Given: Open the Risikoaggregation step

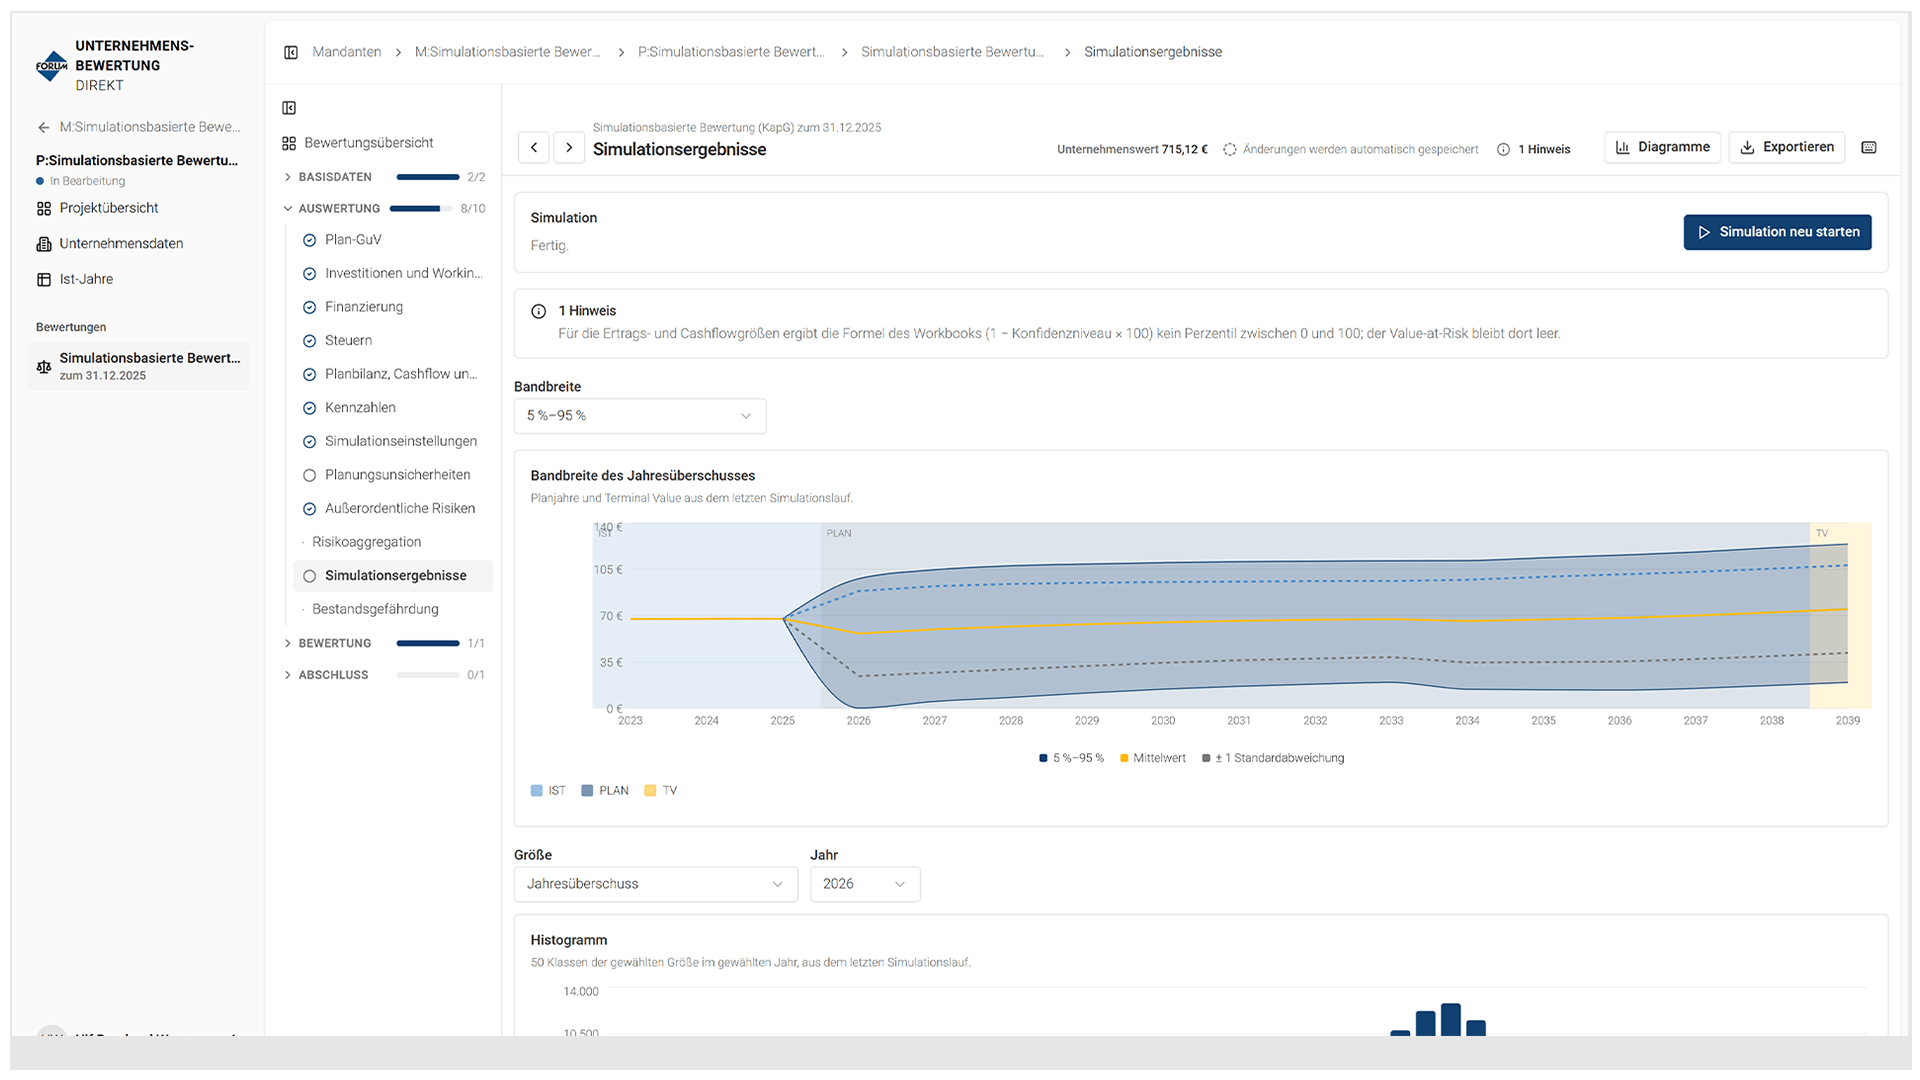Looking at the screenshot, I should 393,542.
